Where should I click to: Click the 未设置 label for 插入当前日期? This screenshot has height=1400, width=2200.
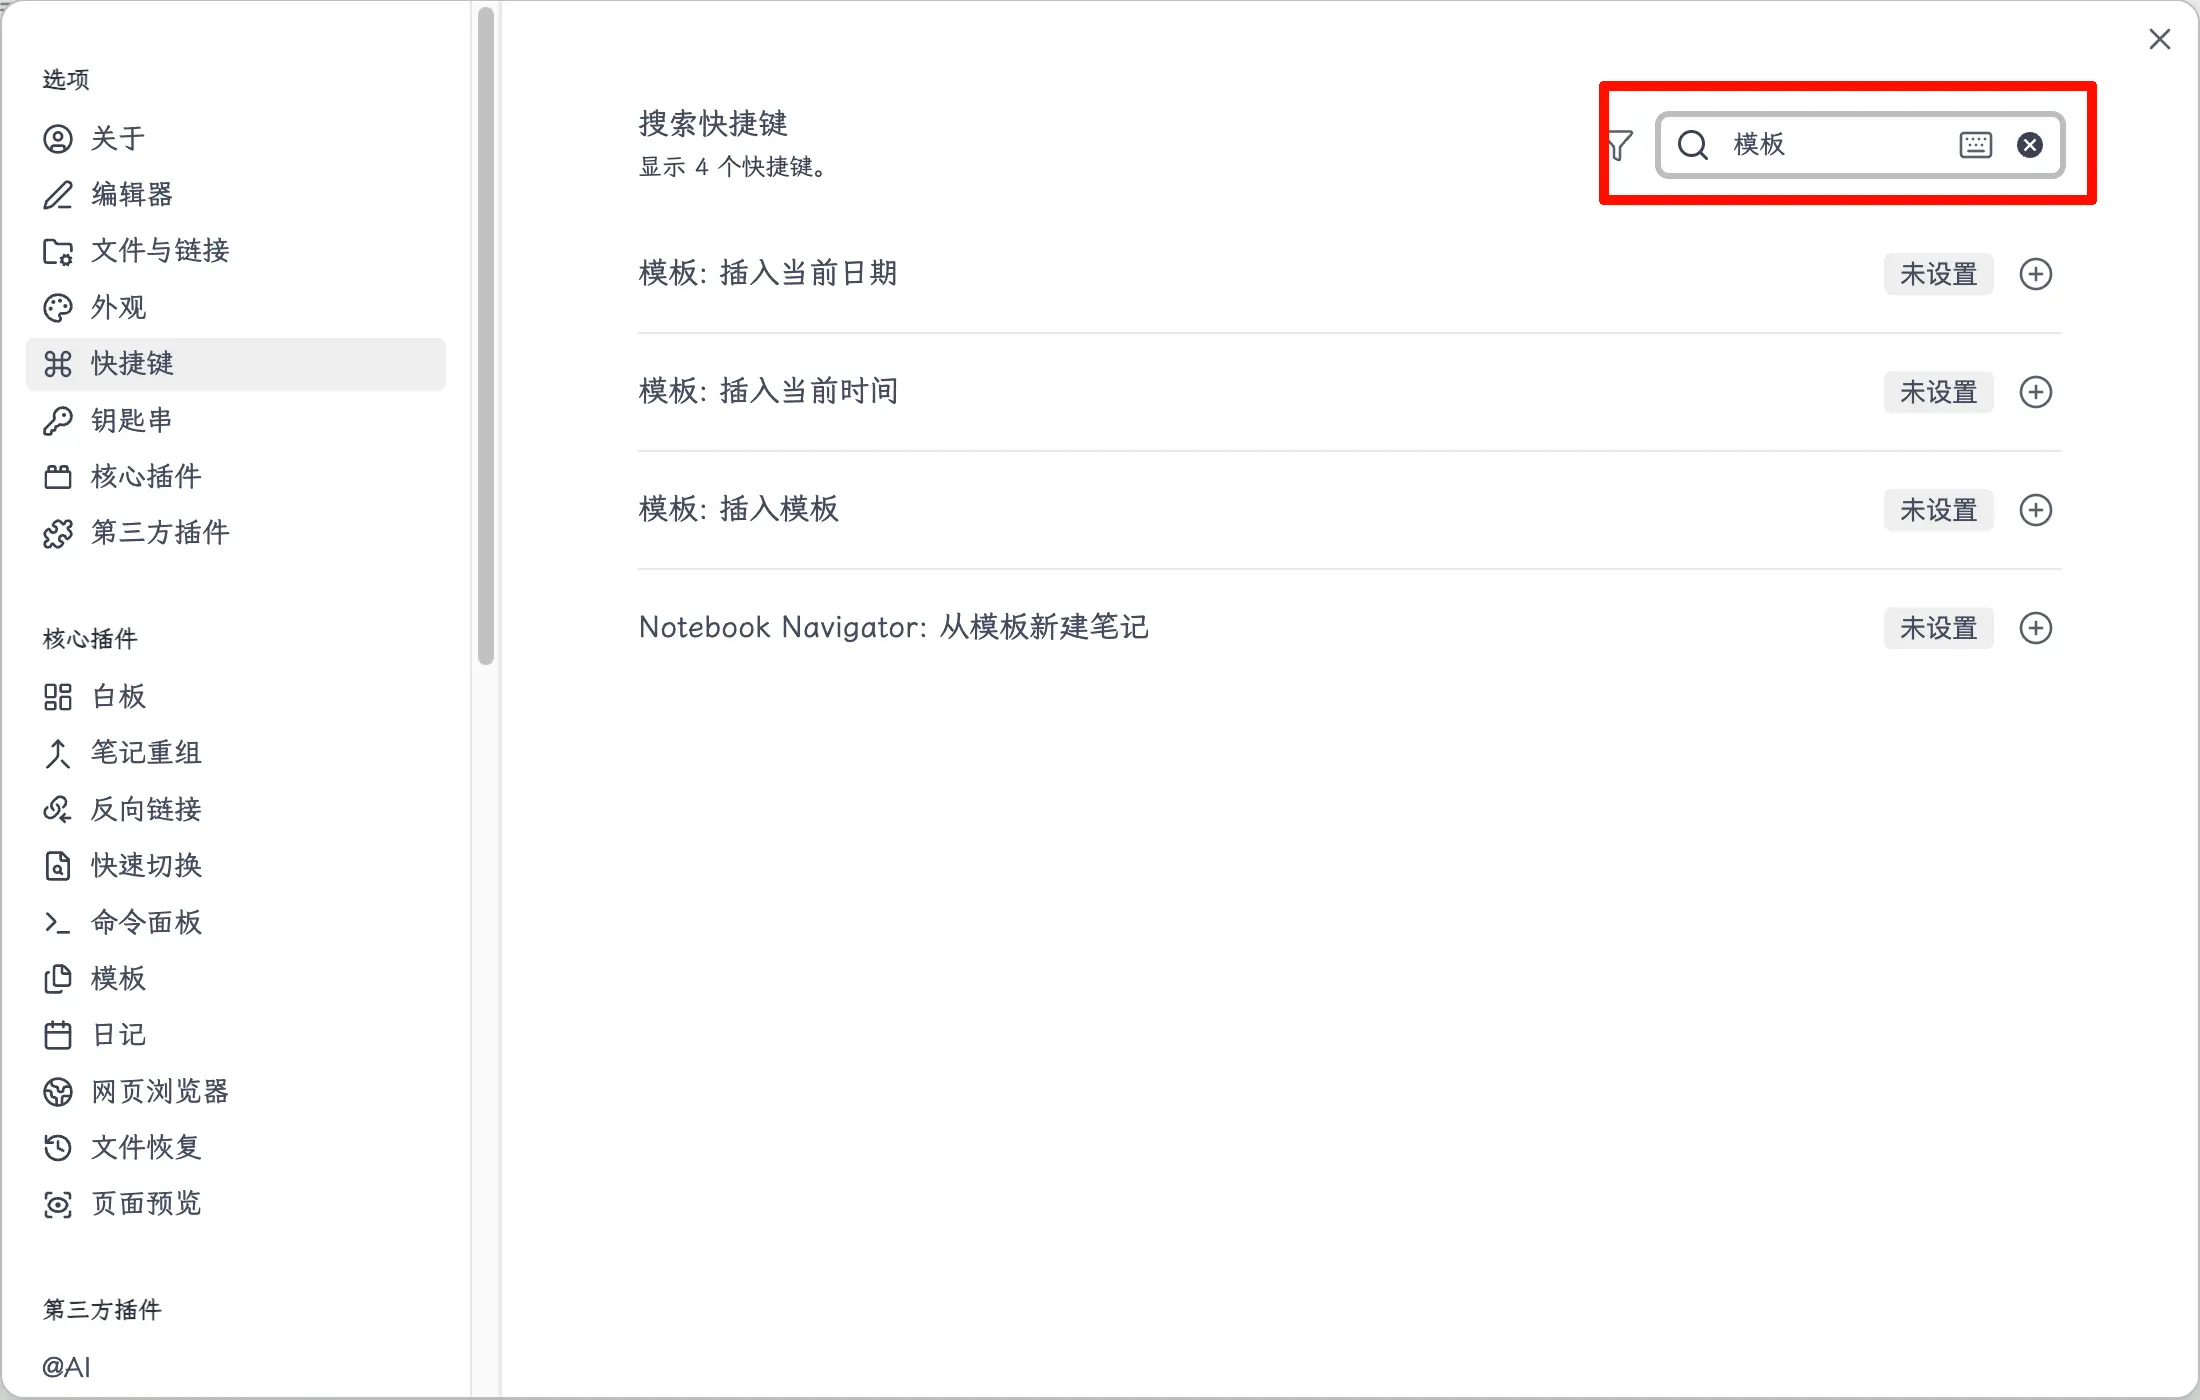pyautogui.click(x=1938, y=274)
